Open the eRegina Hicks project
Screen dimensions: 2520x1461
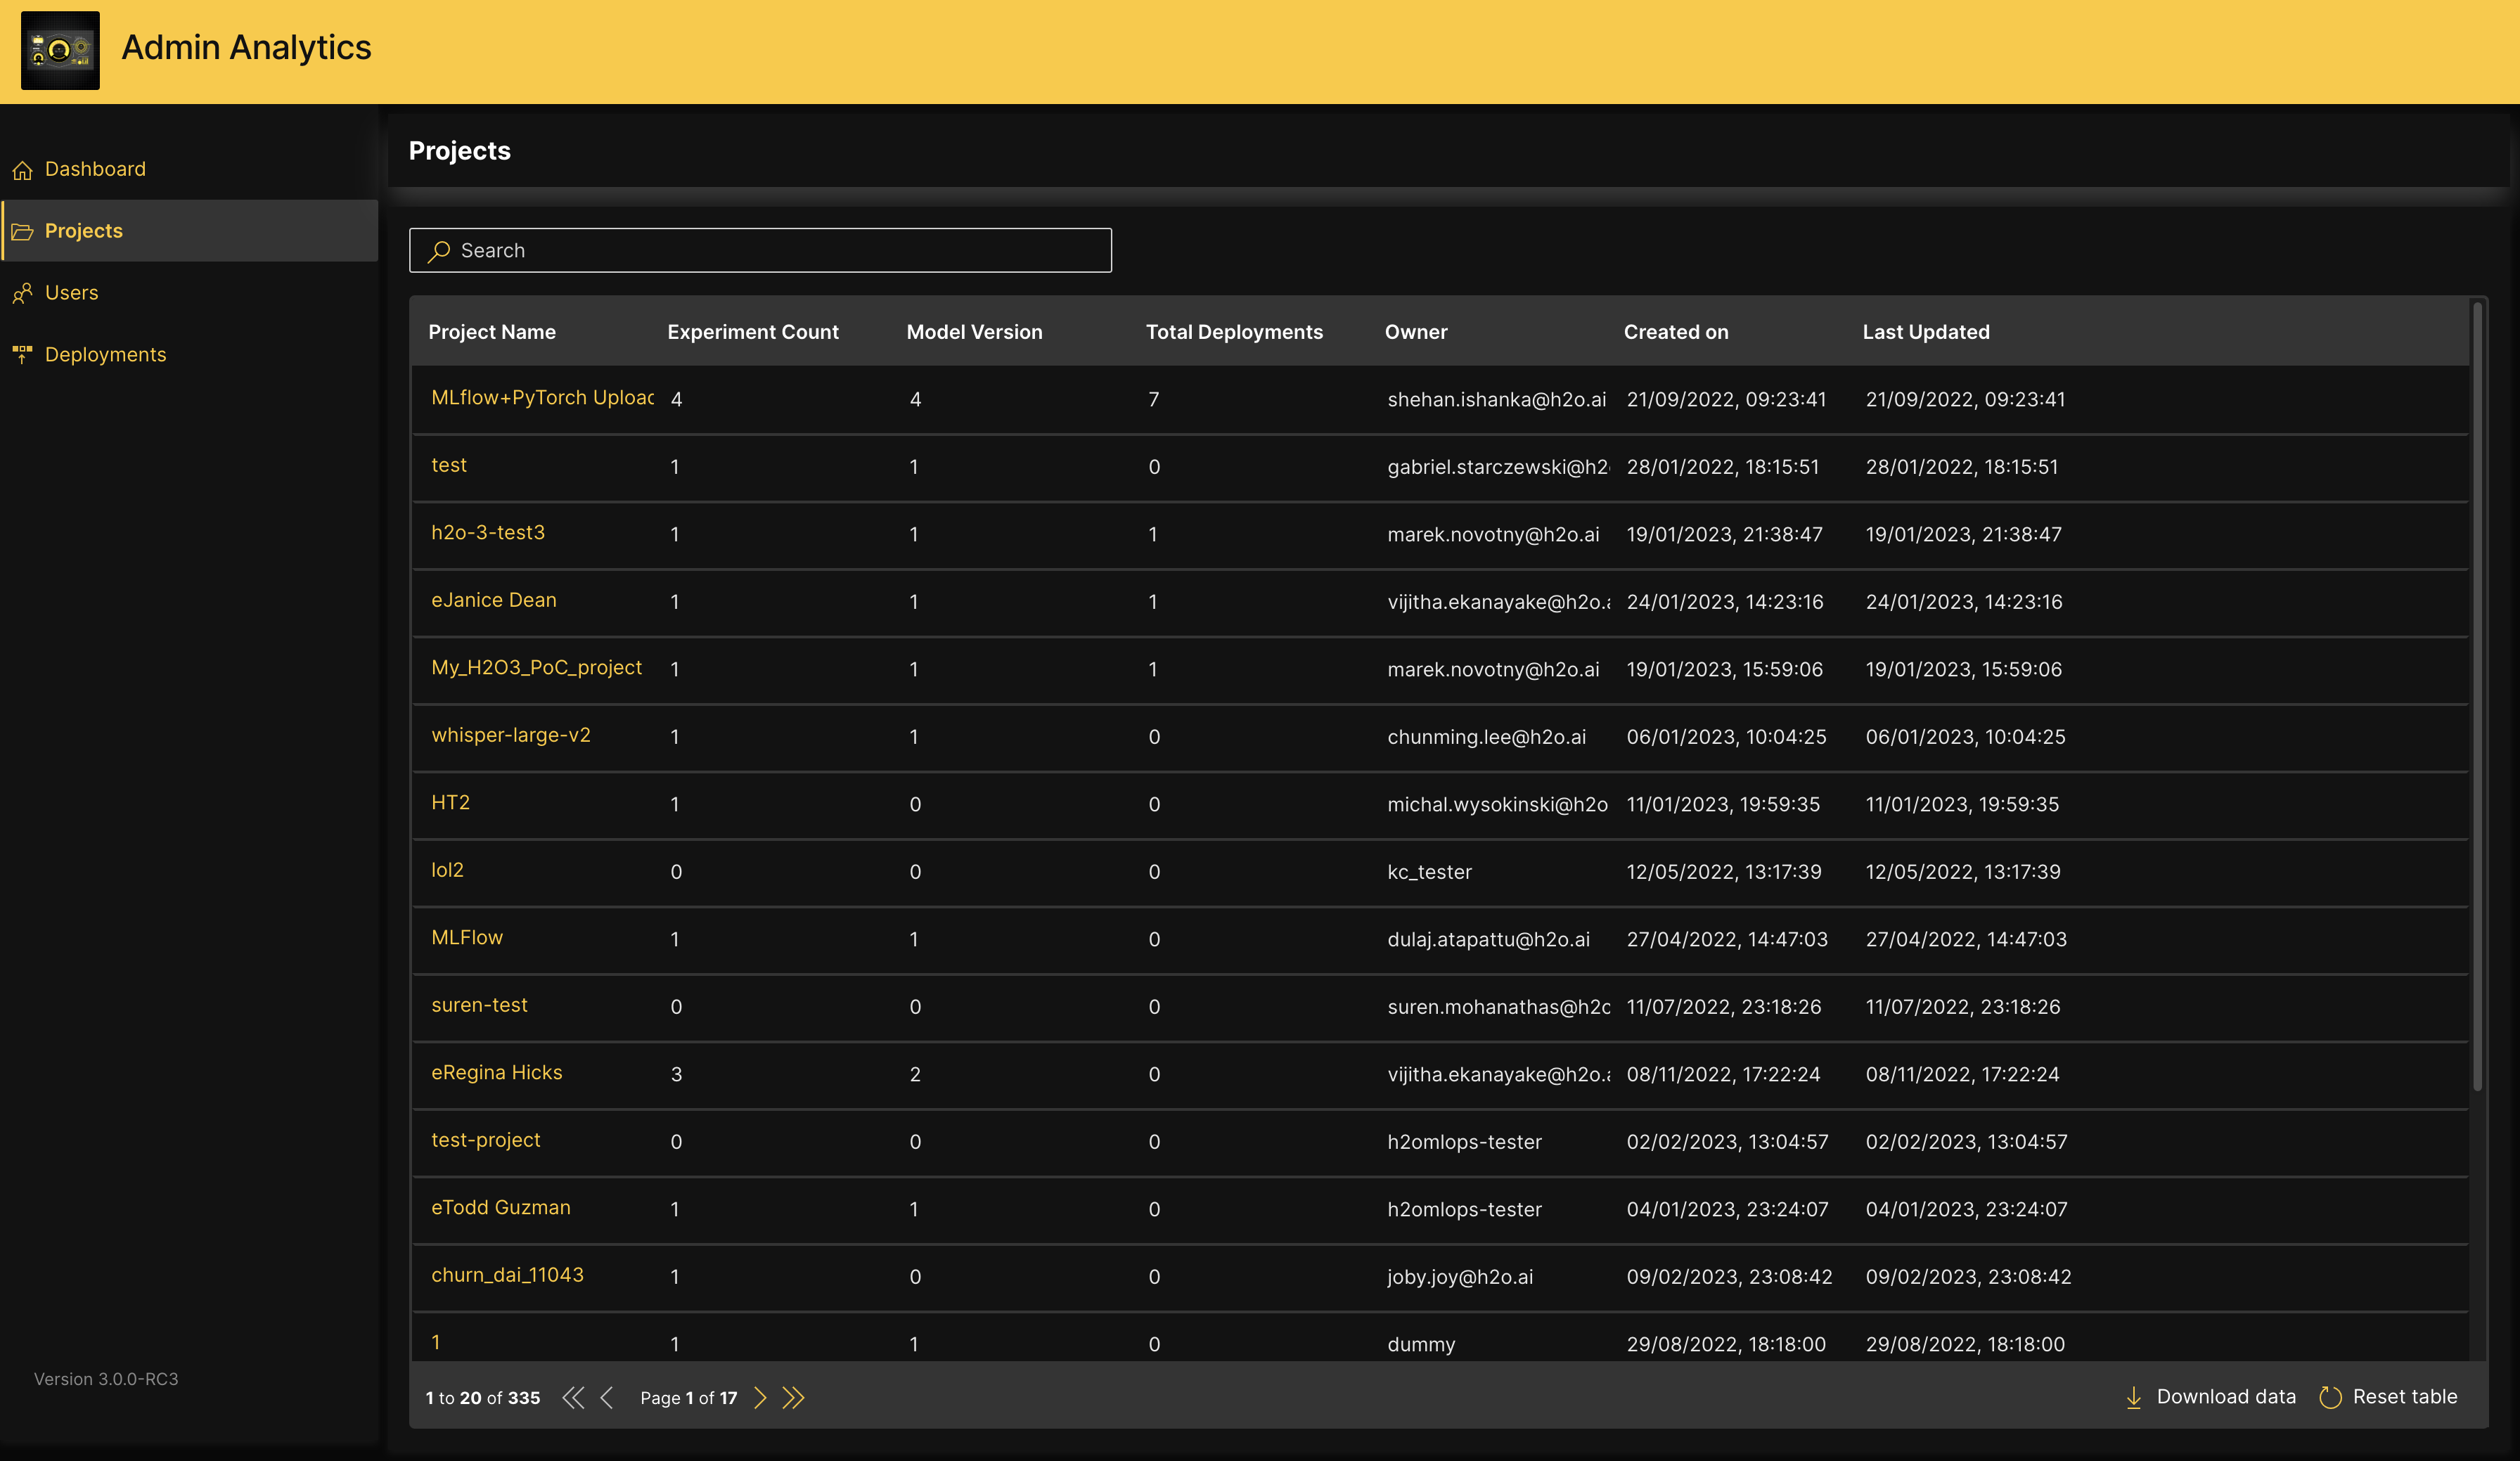(x=496, y=1072)
